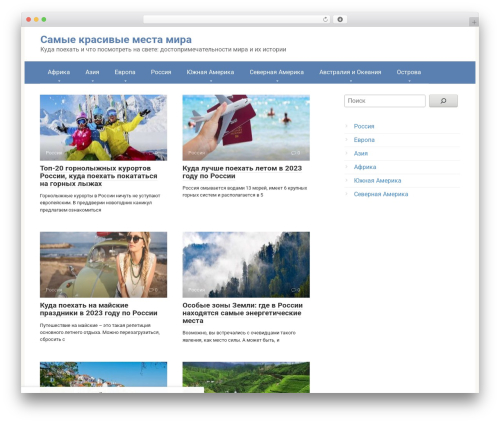Open the Европа menu in the navigation bar
Image resolution: width=500 pixels, height=423 pixels.
125,72
